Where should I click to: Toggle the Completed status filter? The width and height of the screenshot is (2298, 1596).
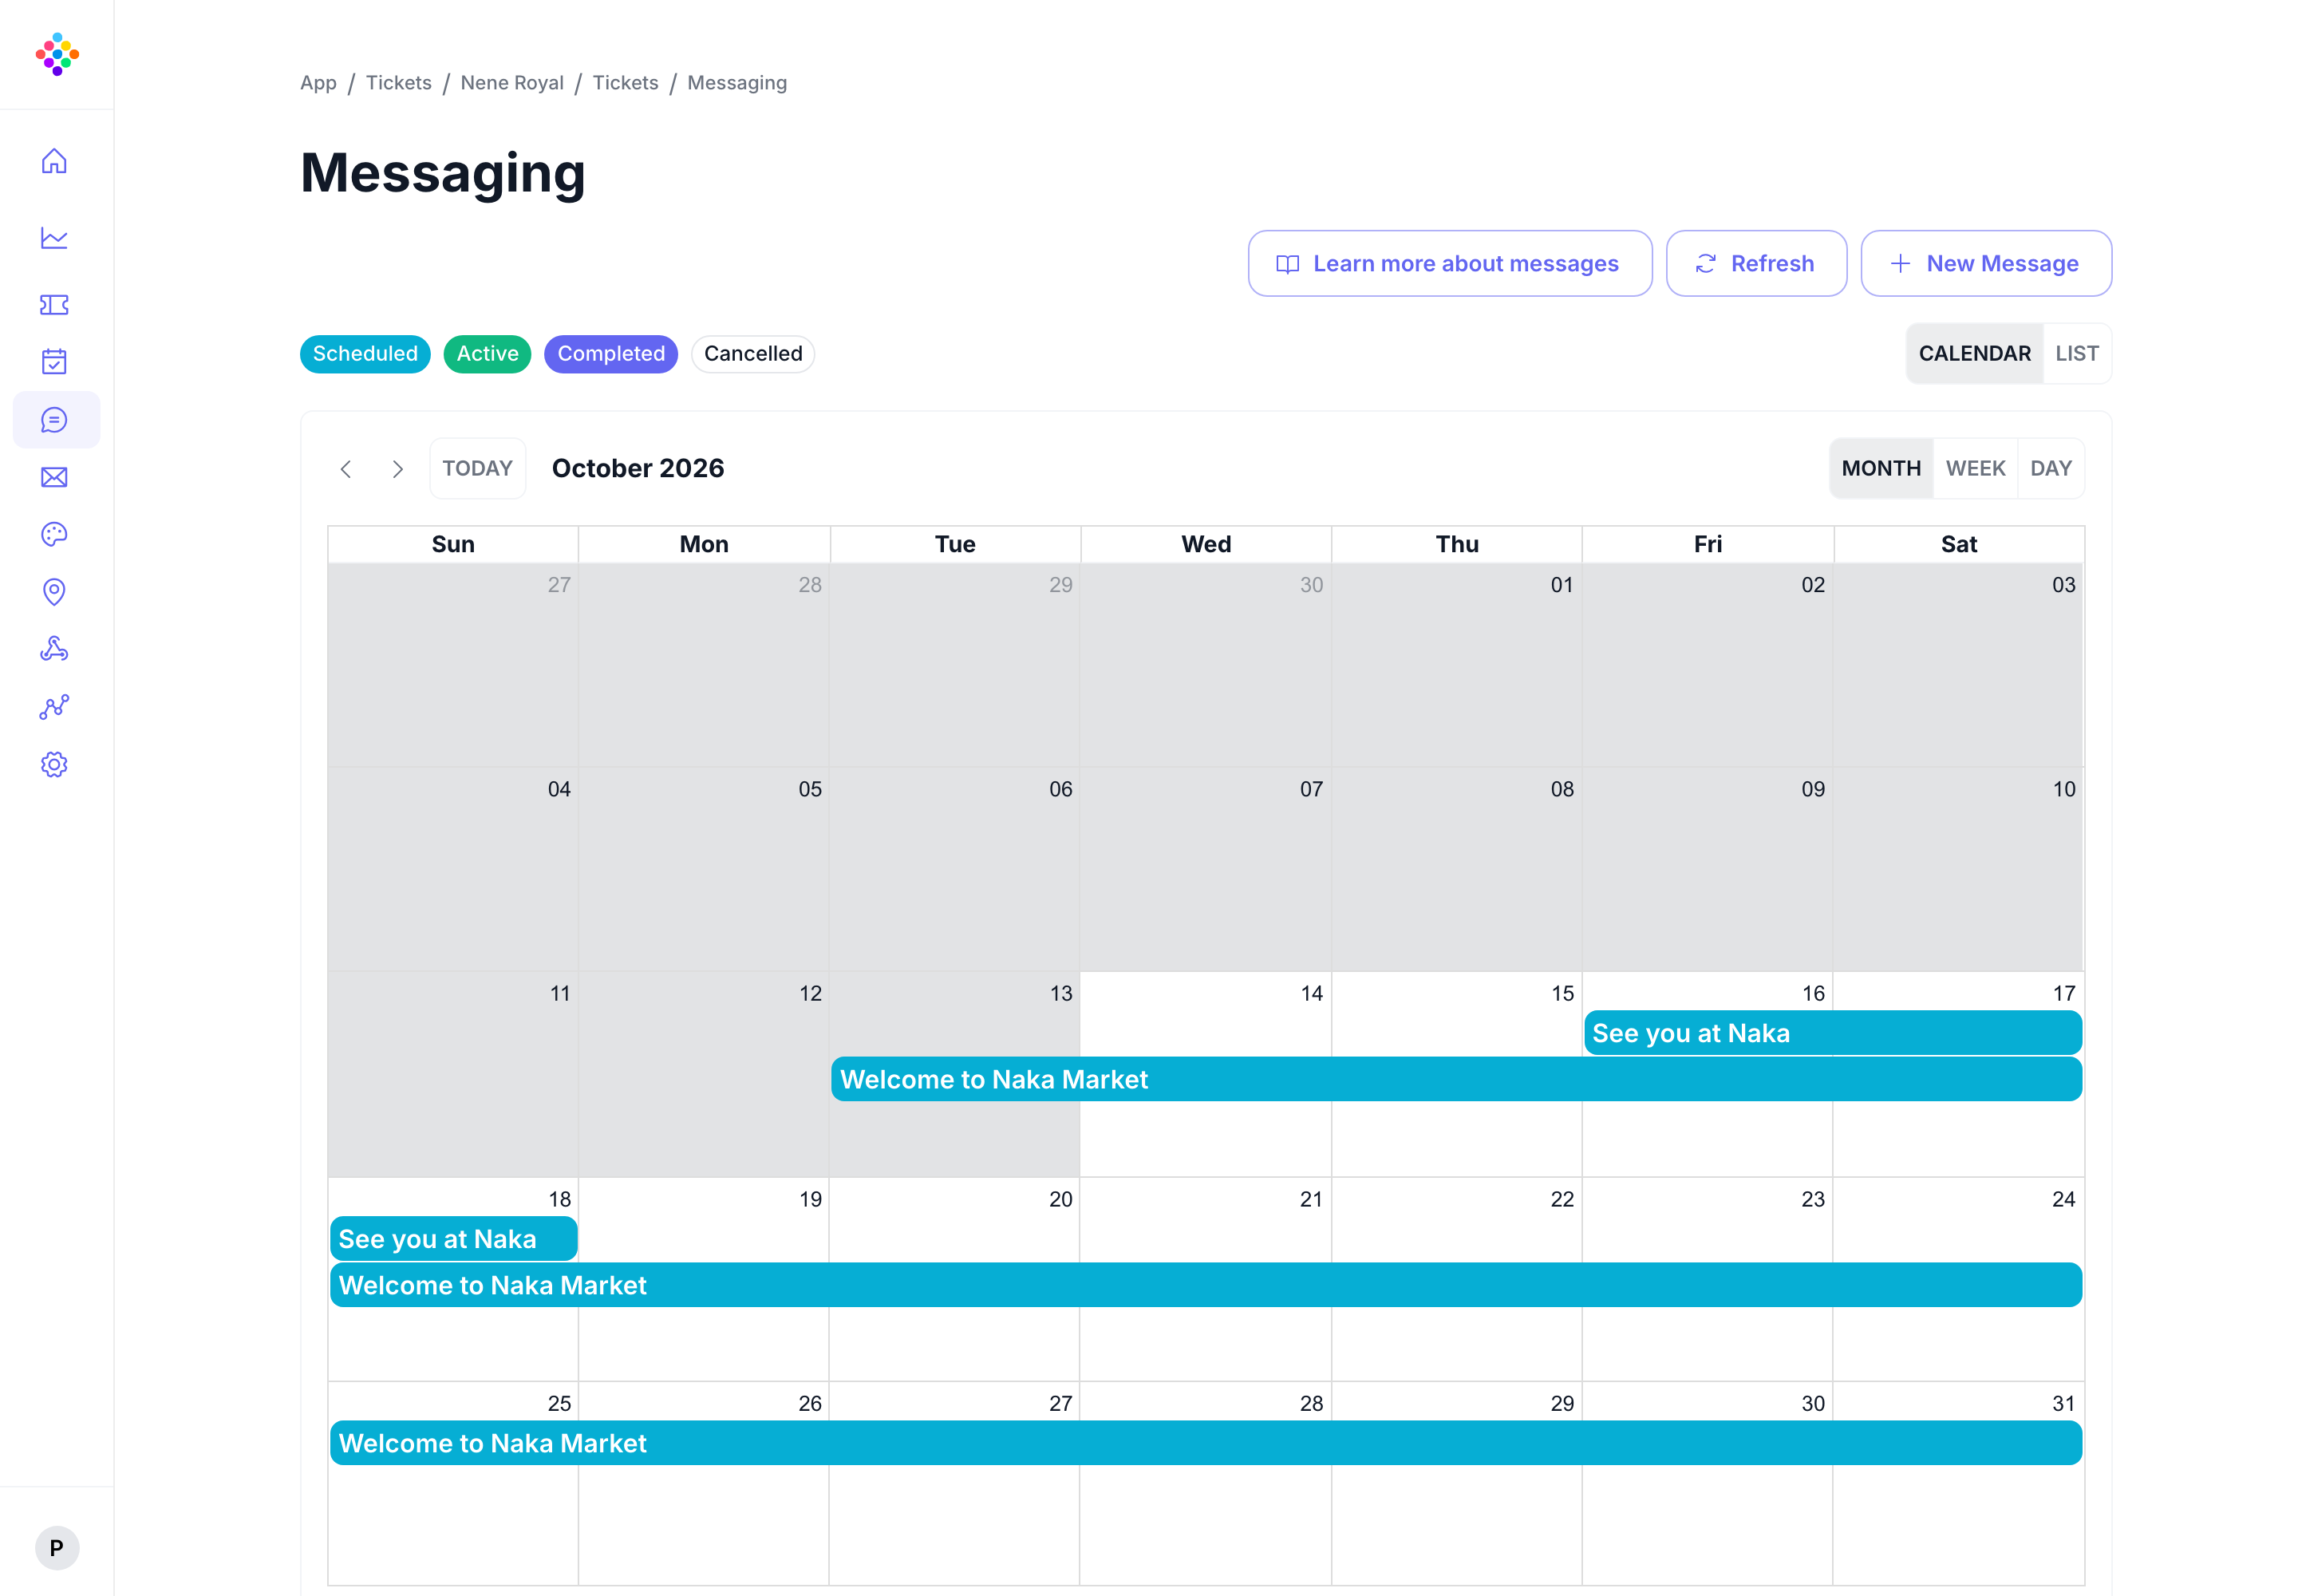click(611, 353)
